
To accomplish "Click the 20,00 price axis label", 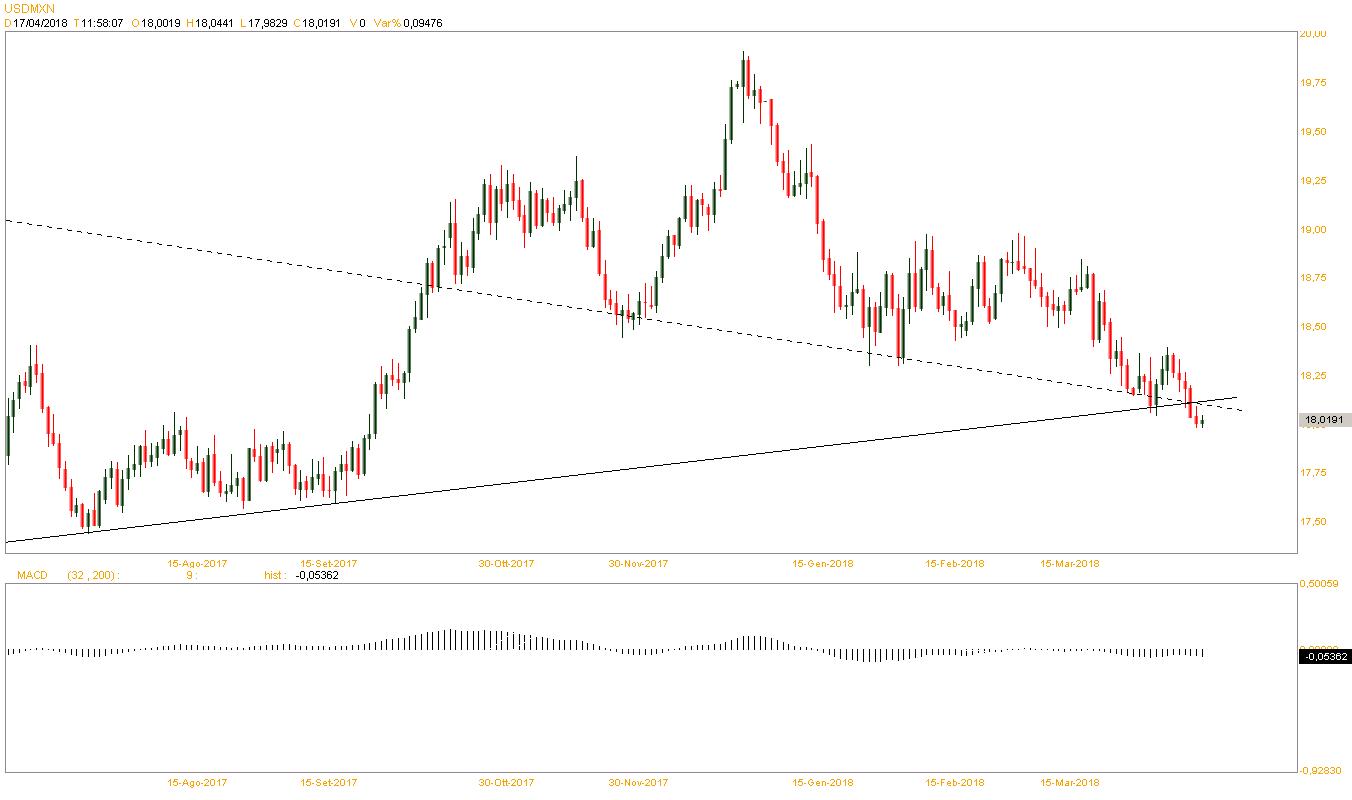I will (x=1312, y=34).
